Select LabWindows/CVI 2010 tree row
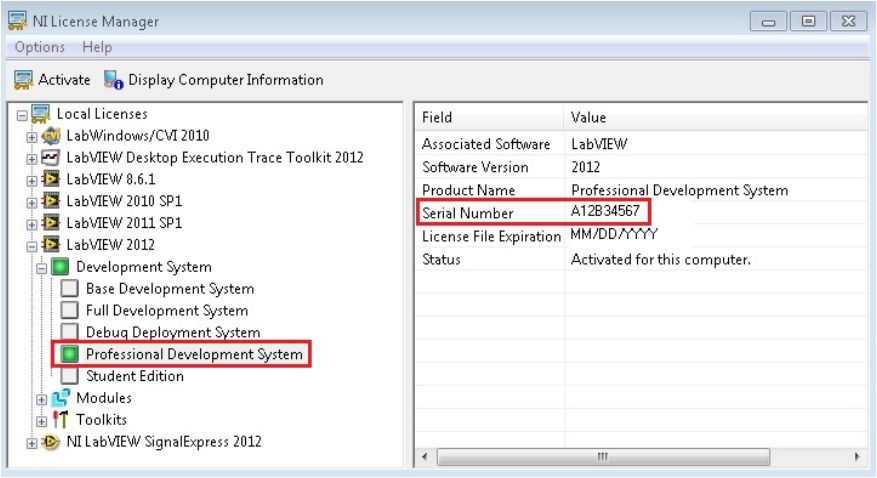The image size is (877, 478). click(x=138, y=136)
